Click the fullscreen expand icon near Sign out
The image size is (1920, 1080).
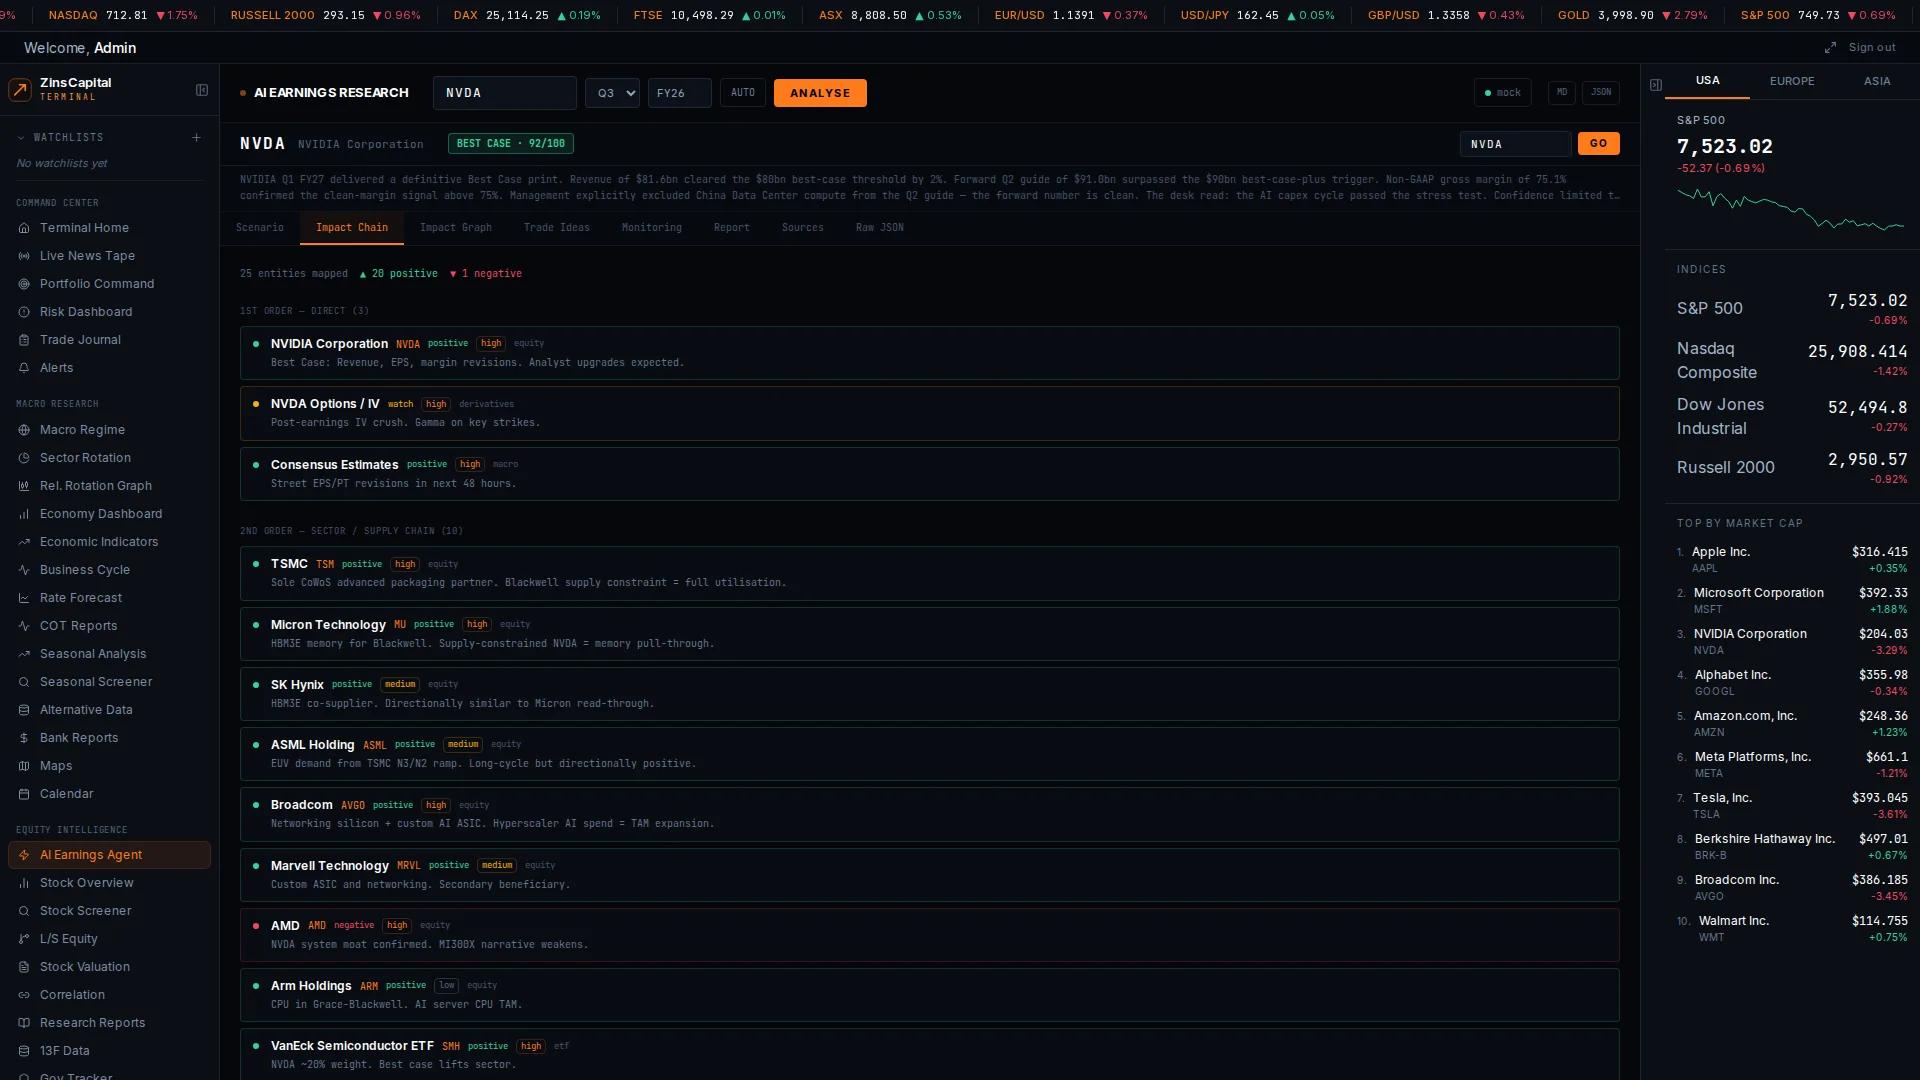(1830, 48)
